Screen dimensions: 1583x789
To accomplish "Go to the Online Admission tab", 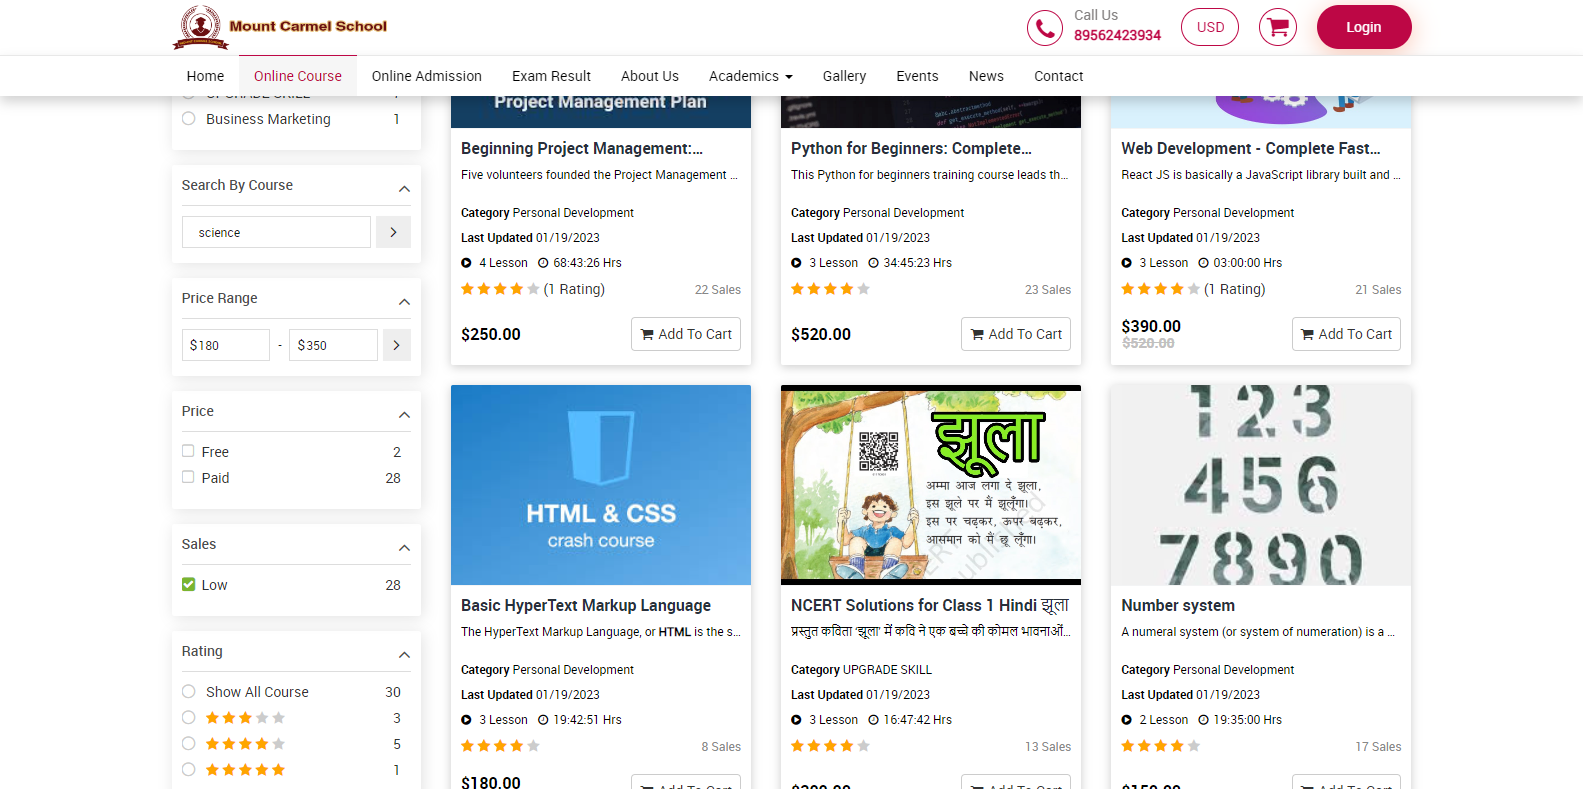I will pyautogui.click(x=426, y=76).
